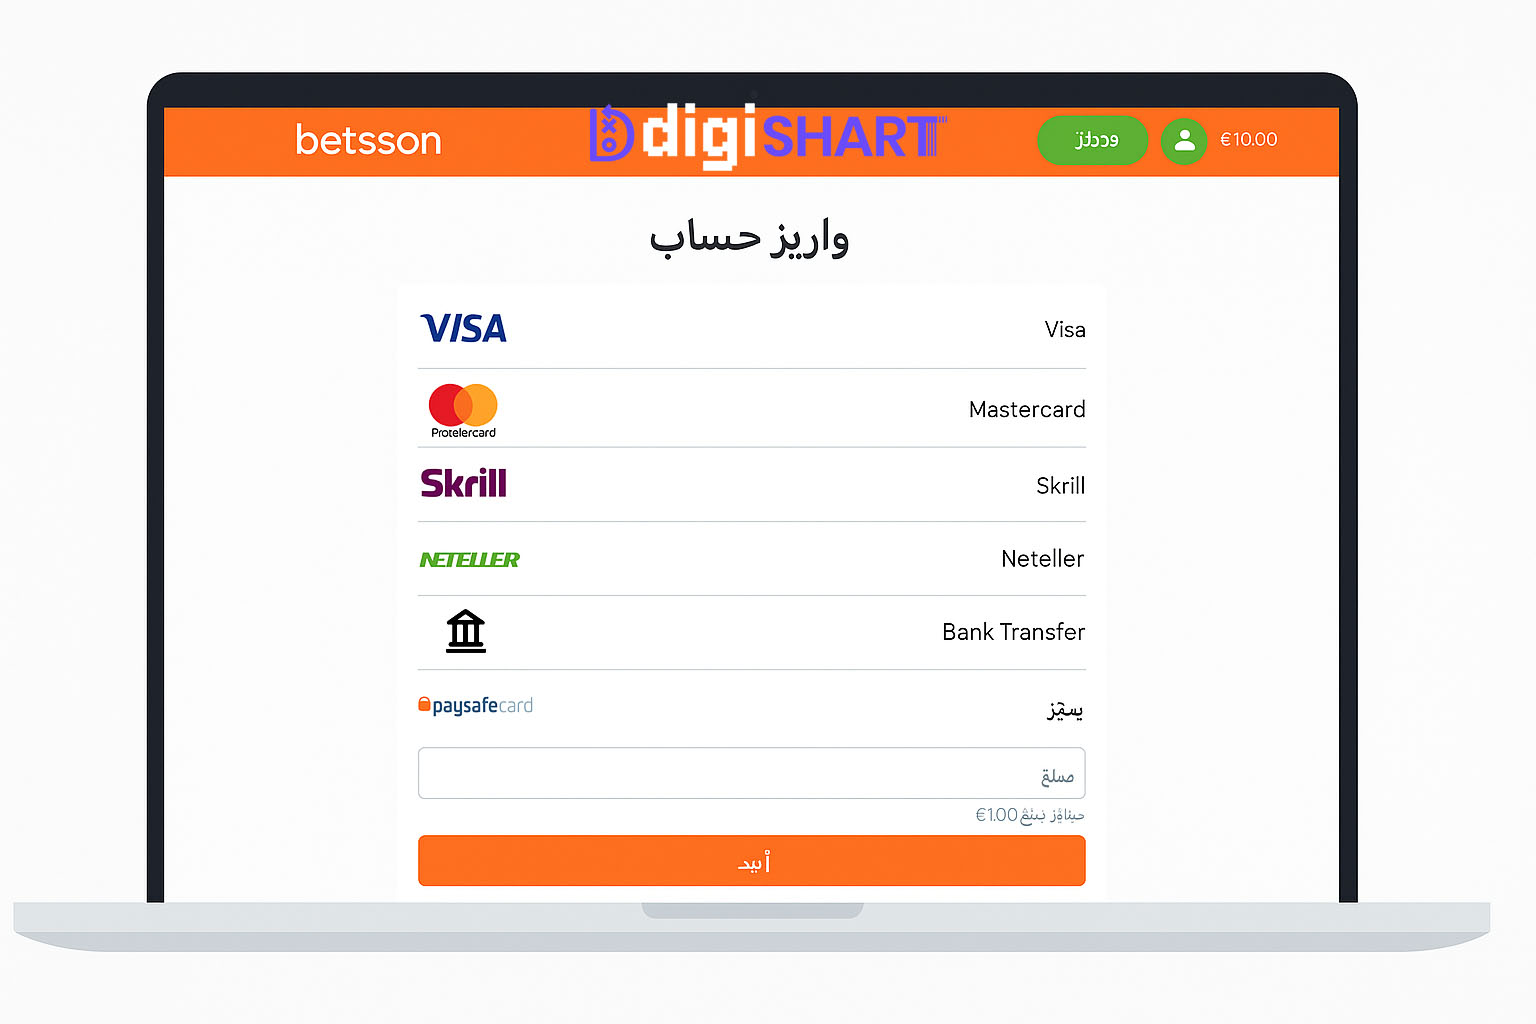Choose the Skrill logo
1536x1024 pixels.
click(464, 483)
